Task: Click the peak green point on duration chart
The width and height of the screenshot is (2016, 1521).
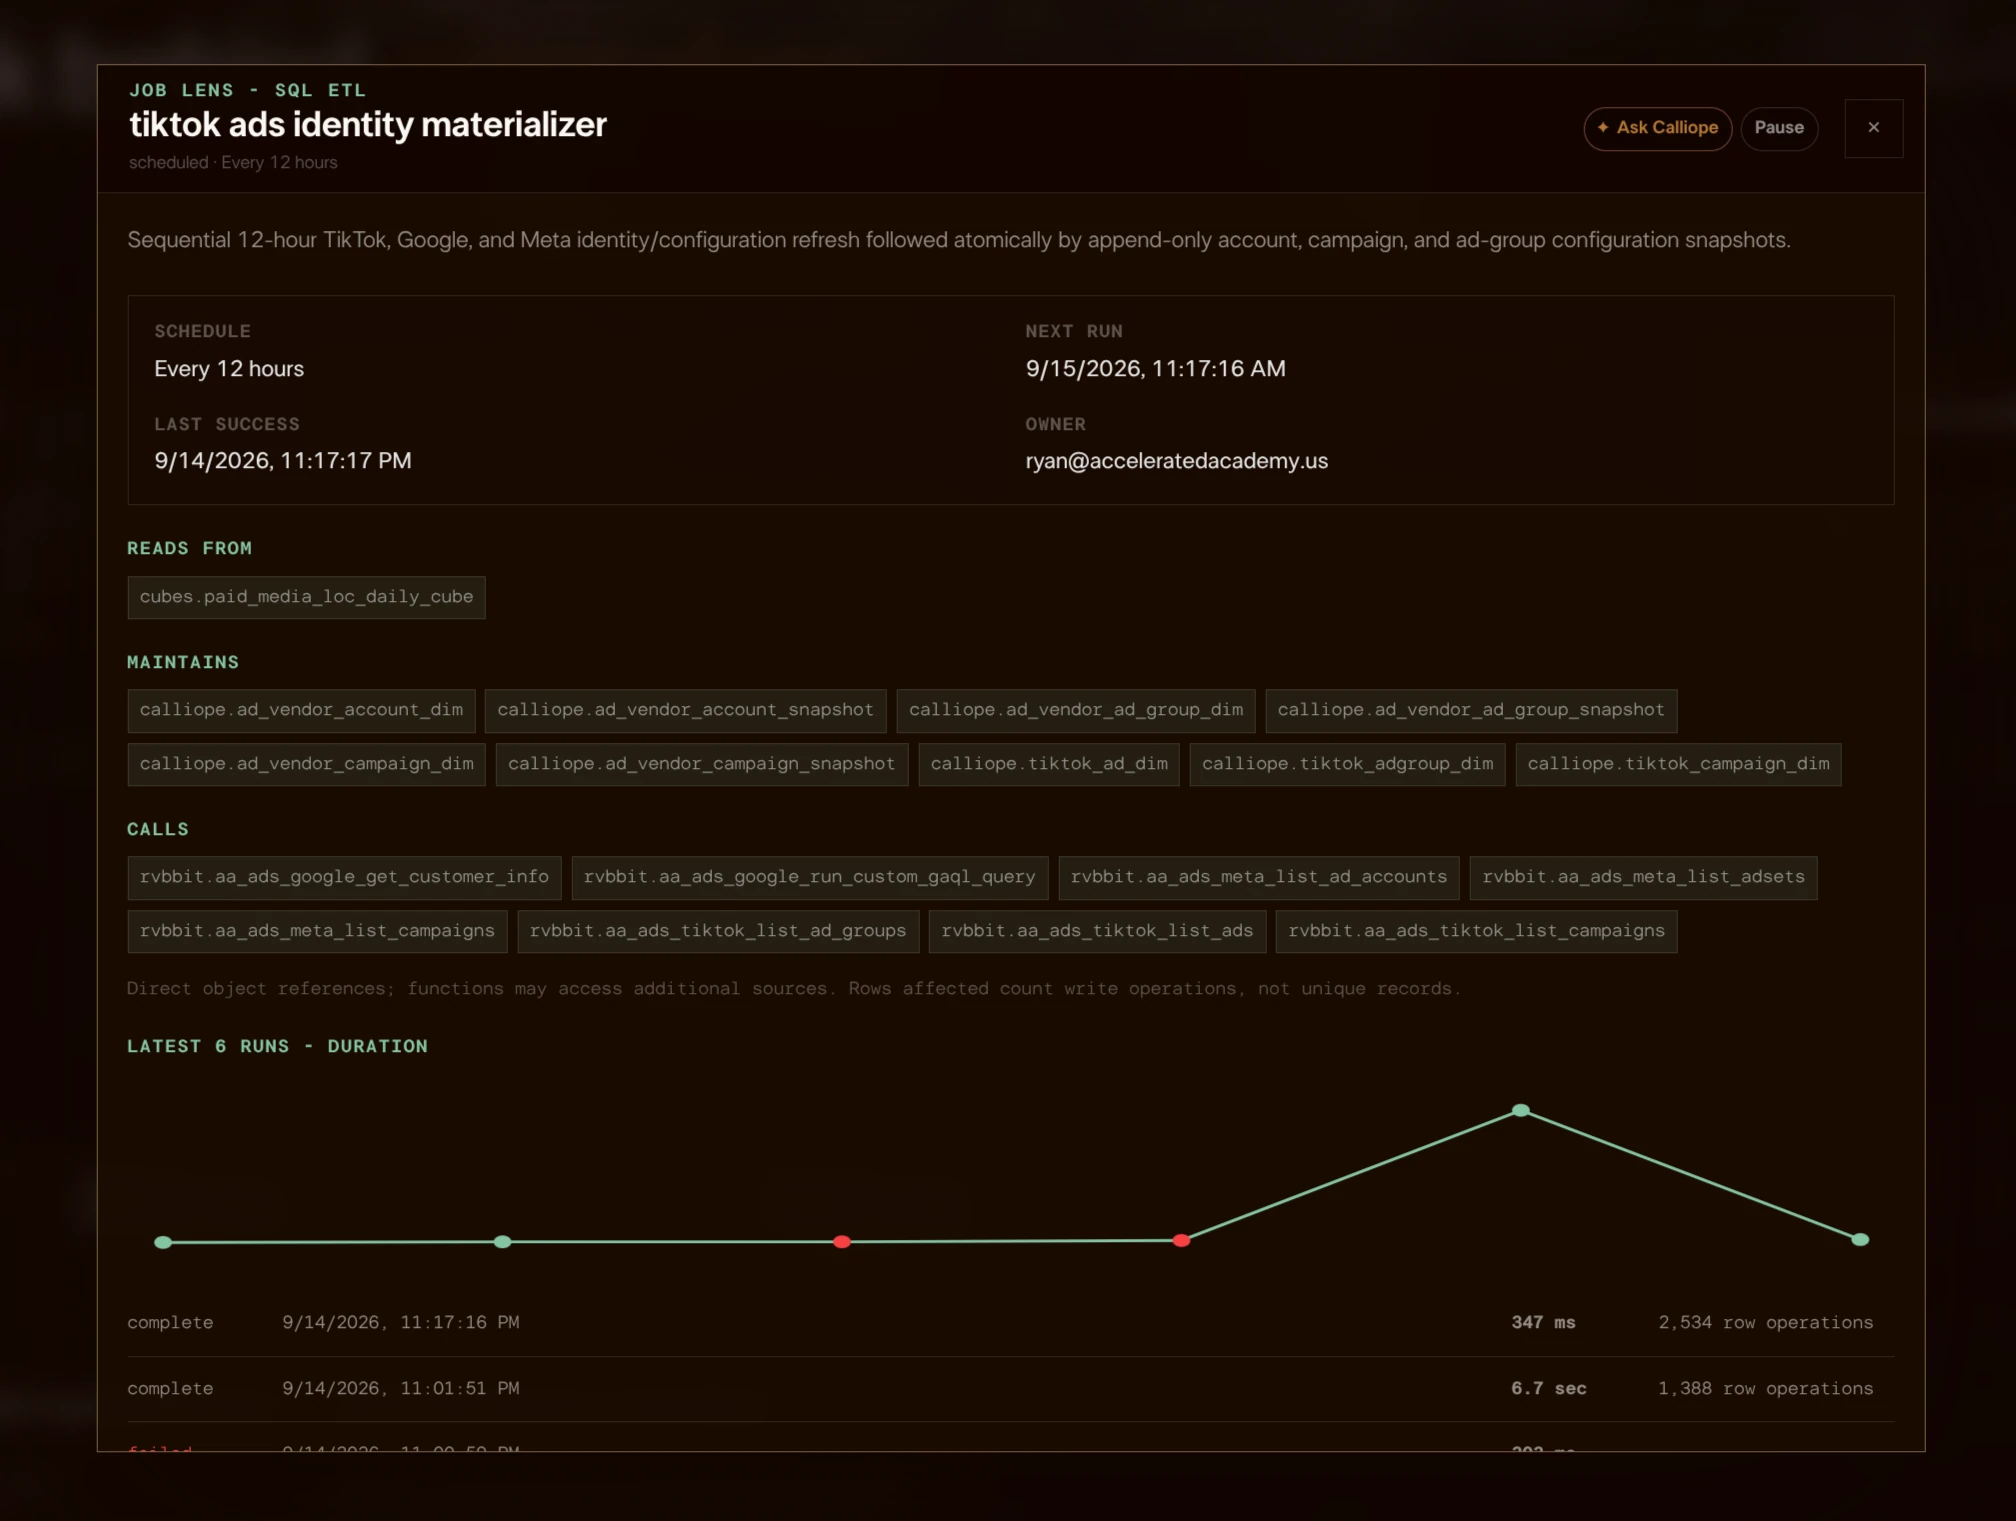Action: coord(1521,1110)
